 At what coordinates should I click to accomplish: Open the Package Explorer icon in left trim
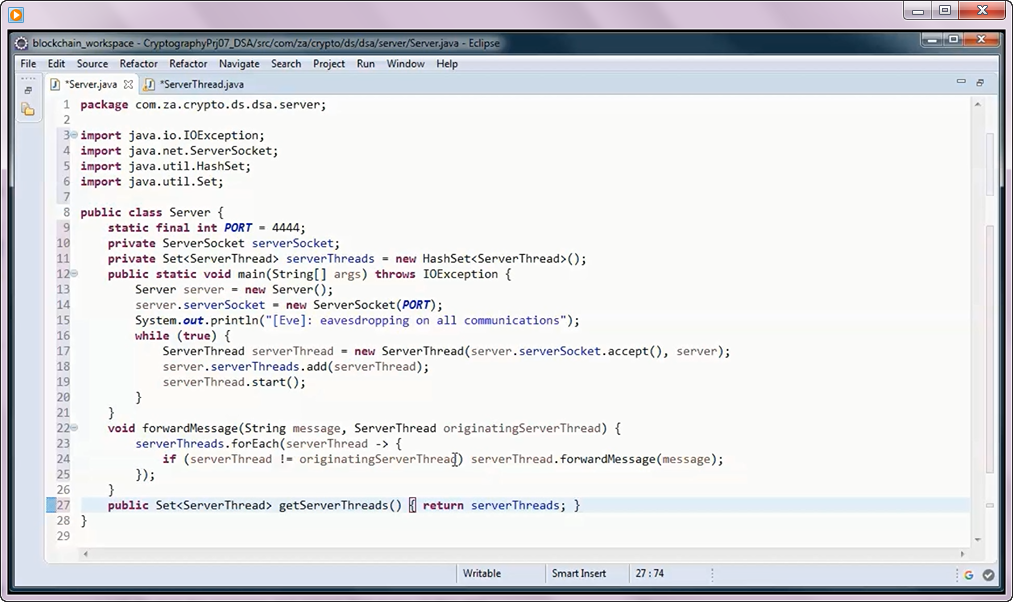(x=28, y=110)
